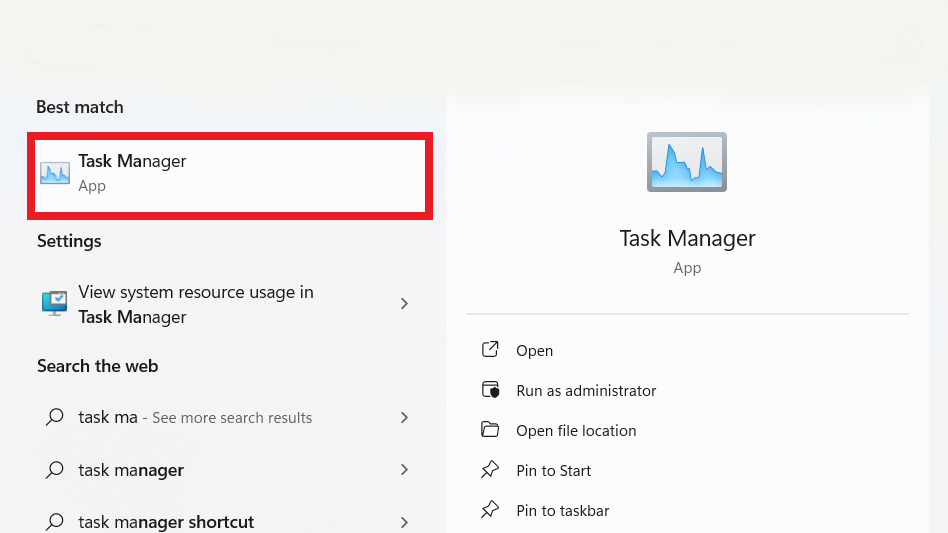Choose Pin to taskbar
Viewport: 948px width, 533px height.
click(562, 510)
